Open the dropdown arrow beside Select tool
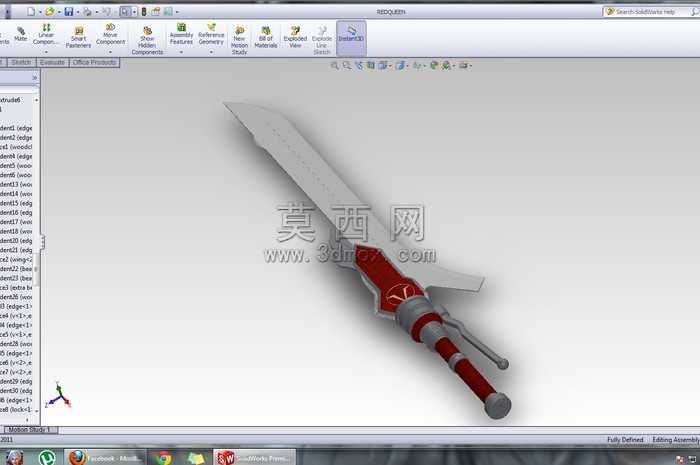The image size is (700, 465). pyautogui.click(x=134, y=12)
